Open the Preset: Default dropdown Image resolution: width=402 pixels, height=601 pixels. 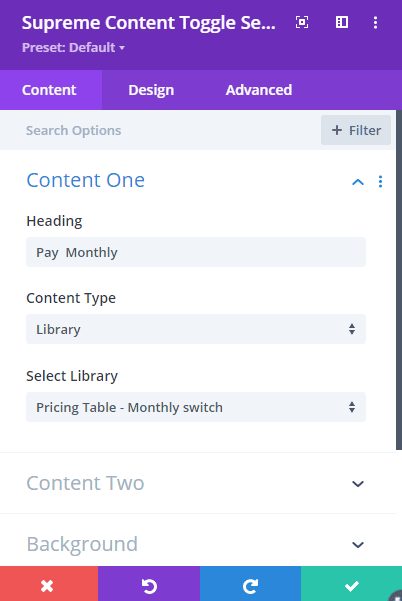point(74,48)
